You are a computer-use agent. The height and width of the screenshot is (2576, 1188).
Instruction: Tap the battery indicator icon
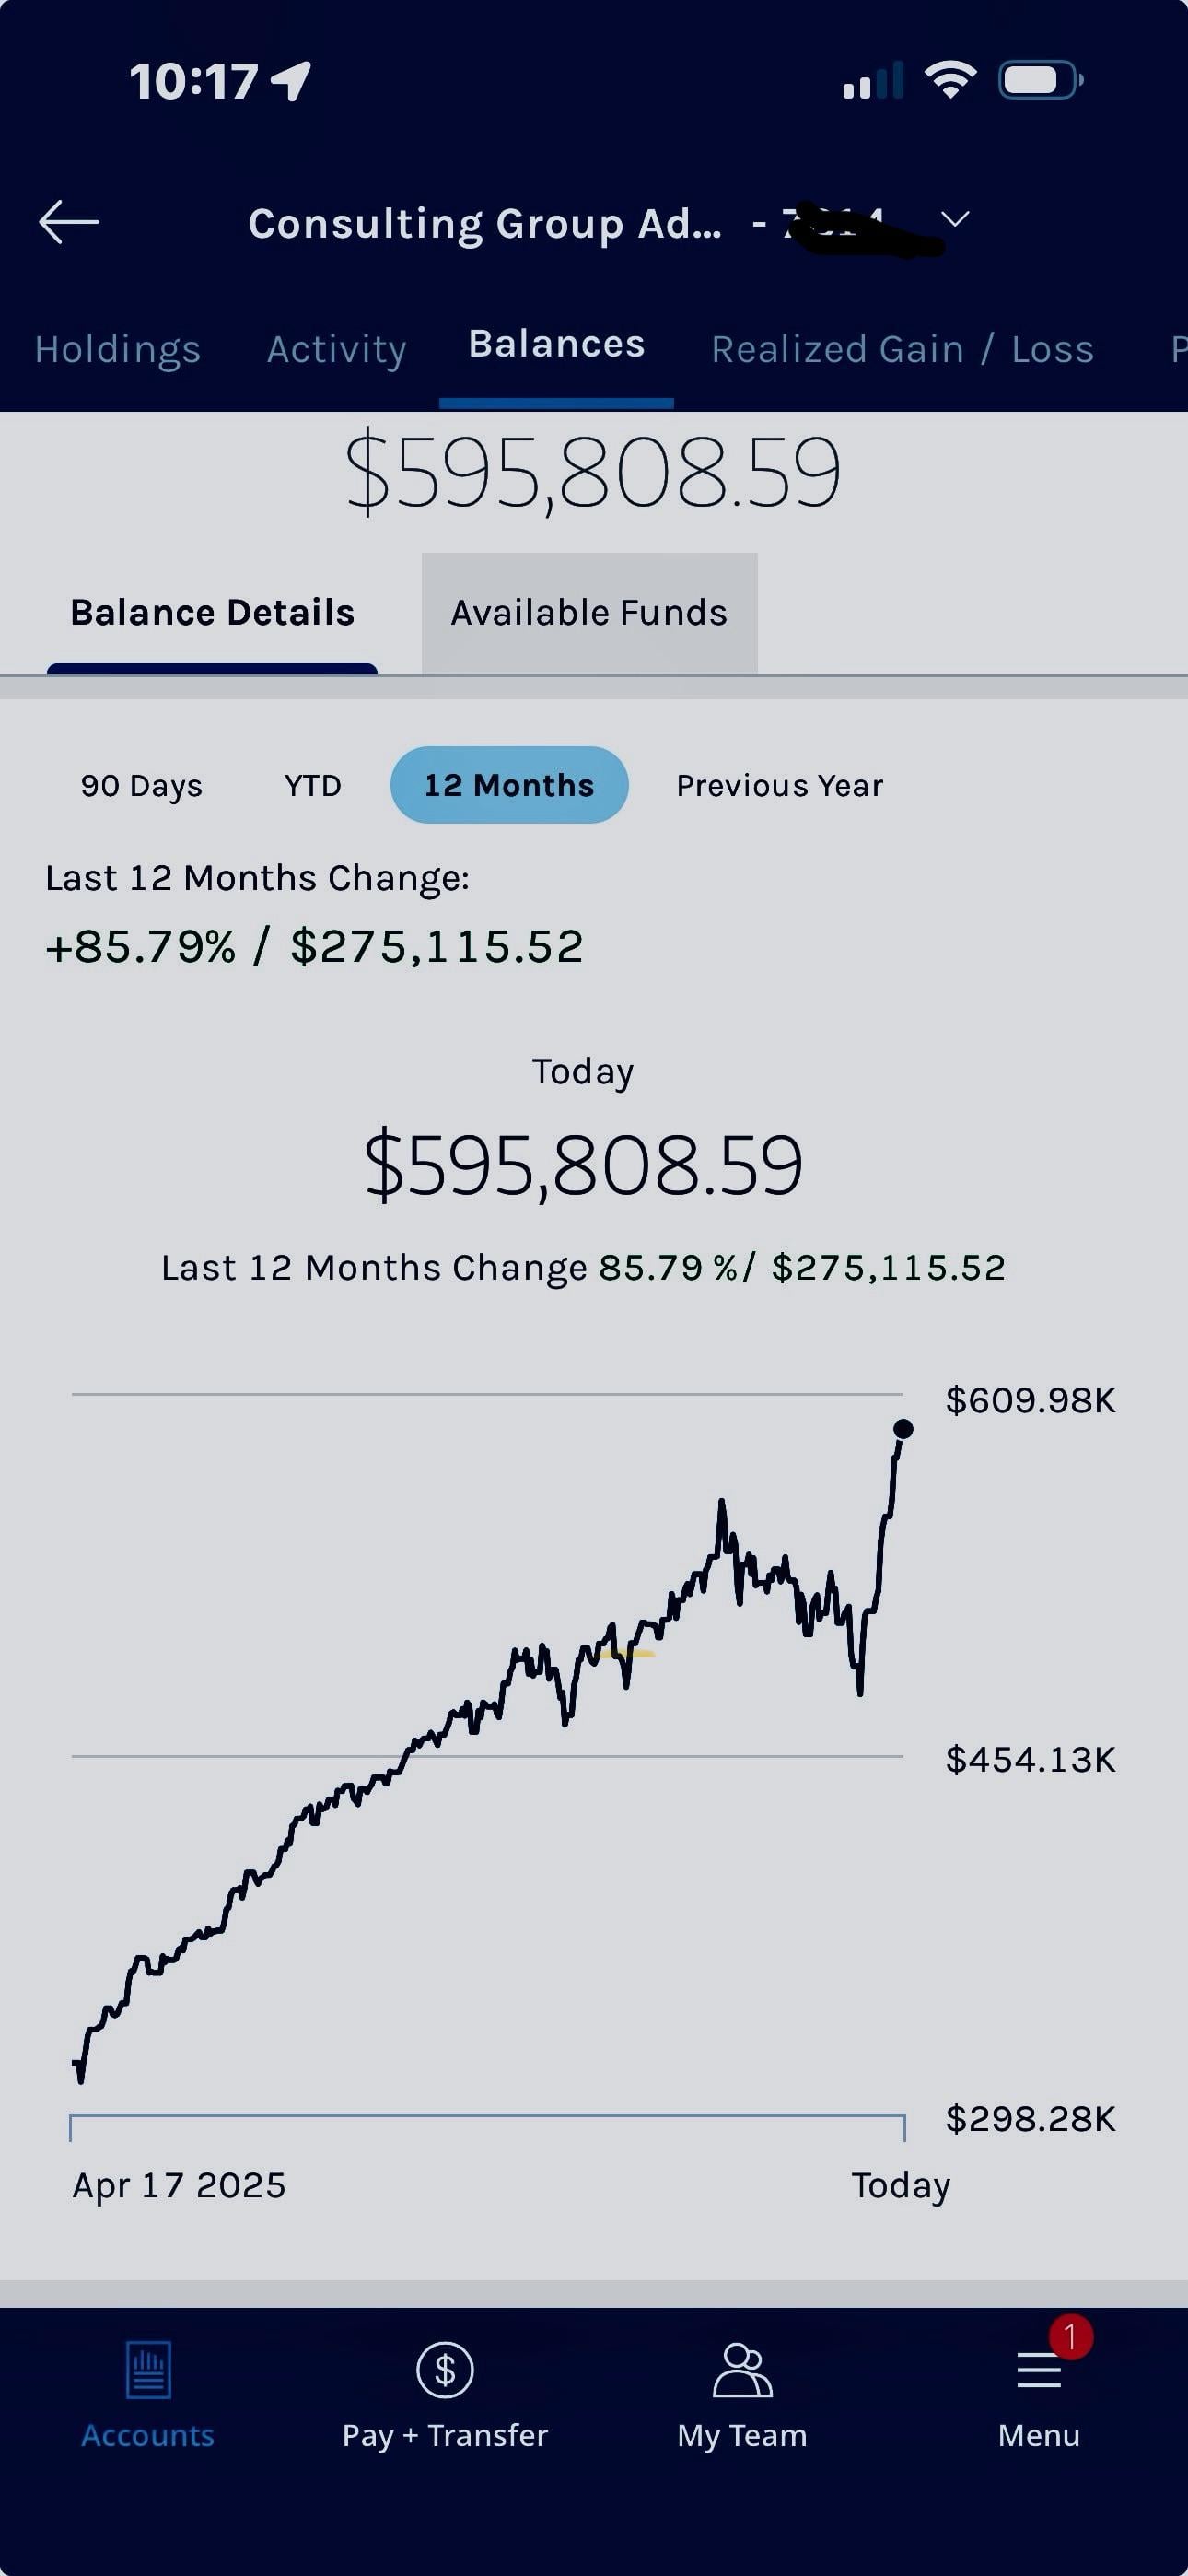pos(1040,80)
